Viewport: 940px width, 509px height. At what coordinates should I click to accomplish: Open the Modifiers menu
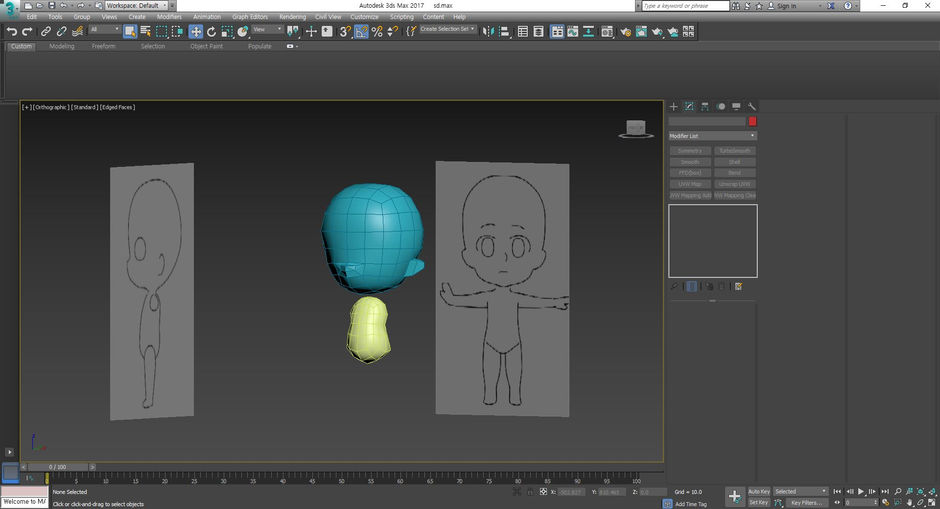click(169, 17)
